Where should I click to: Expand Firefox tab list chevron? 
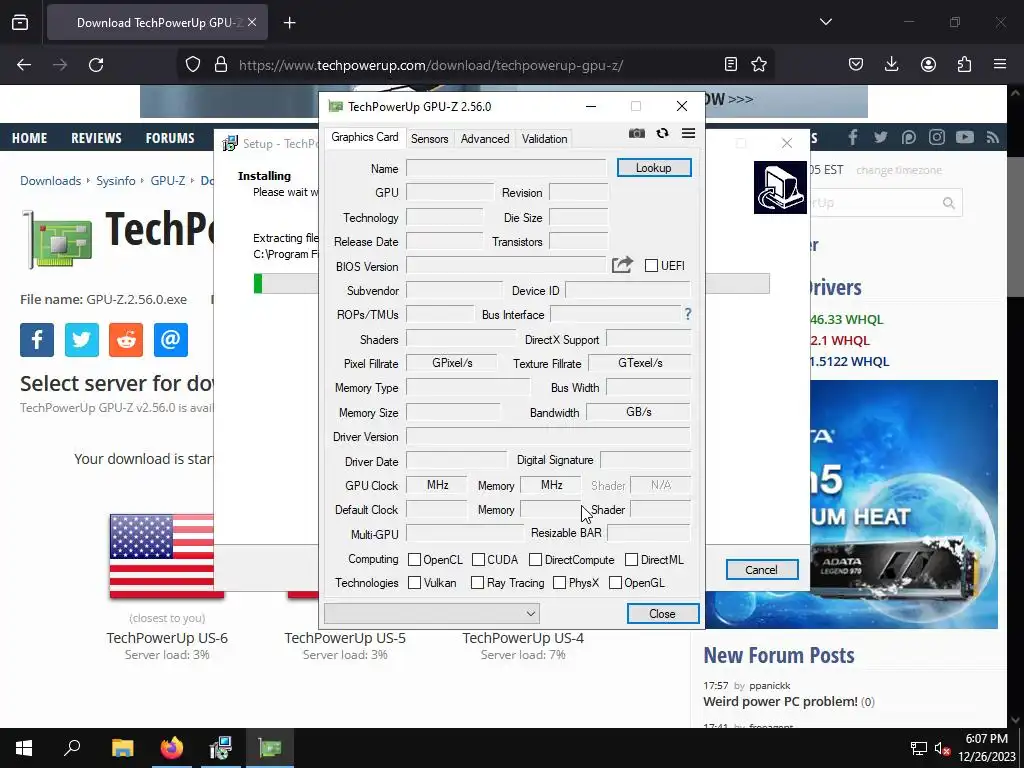(826, 22)
